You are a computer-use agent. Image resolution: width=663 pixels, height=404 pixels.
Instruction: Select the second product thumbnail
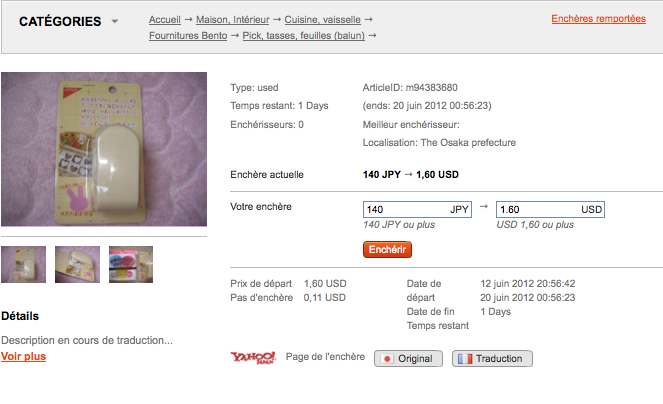click(77, 264)
